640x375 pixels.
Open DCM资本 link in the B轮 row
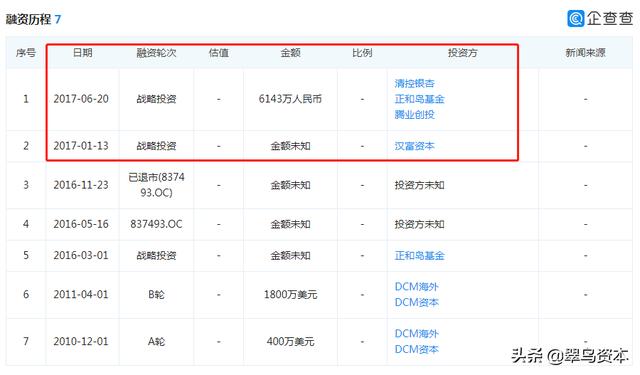[416, 302]
